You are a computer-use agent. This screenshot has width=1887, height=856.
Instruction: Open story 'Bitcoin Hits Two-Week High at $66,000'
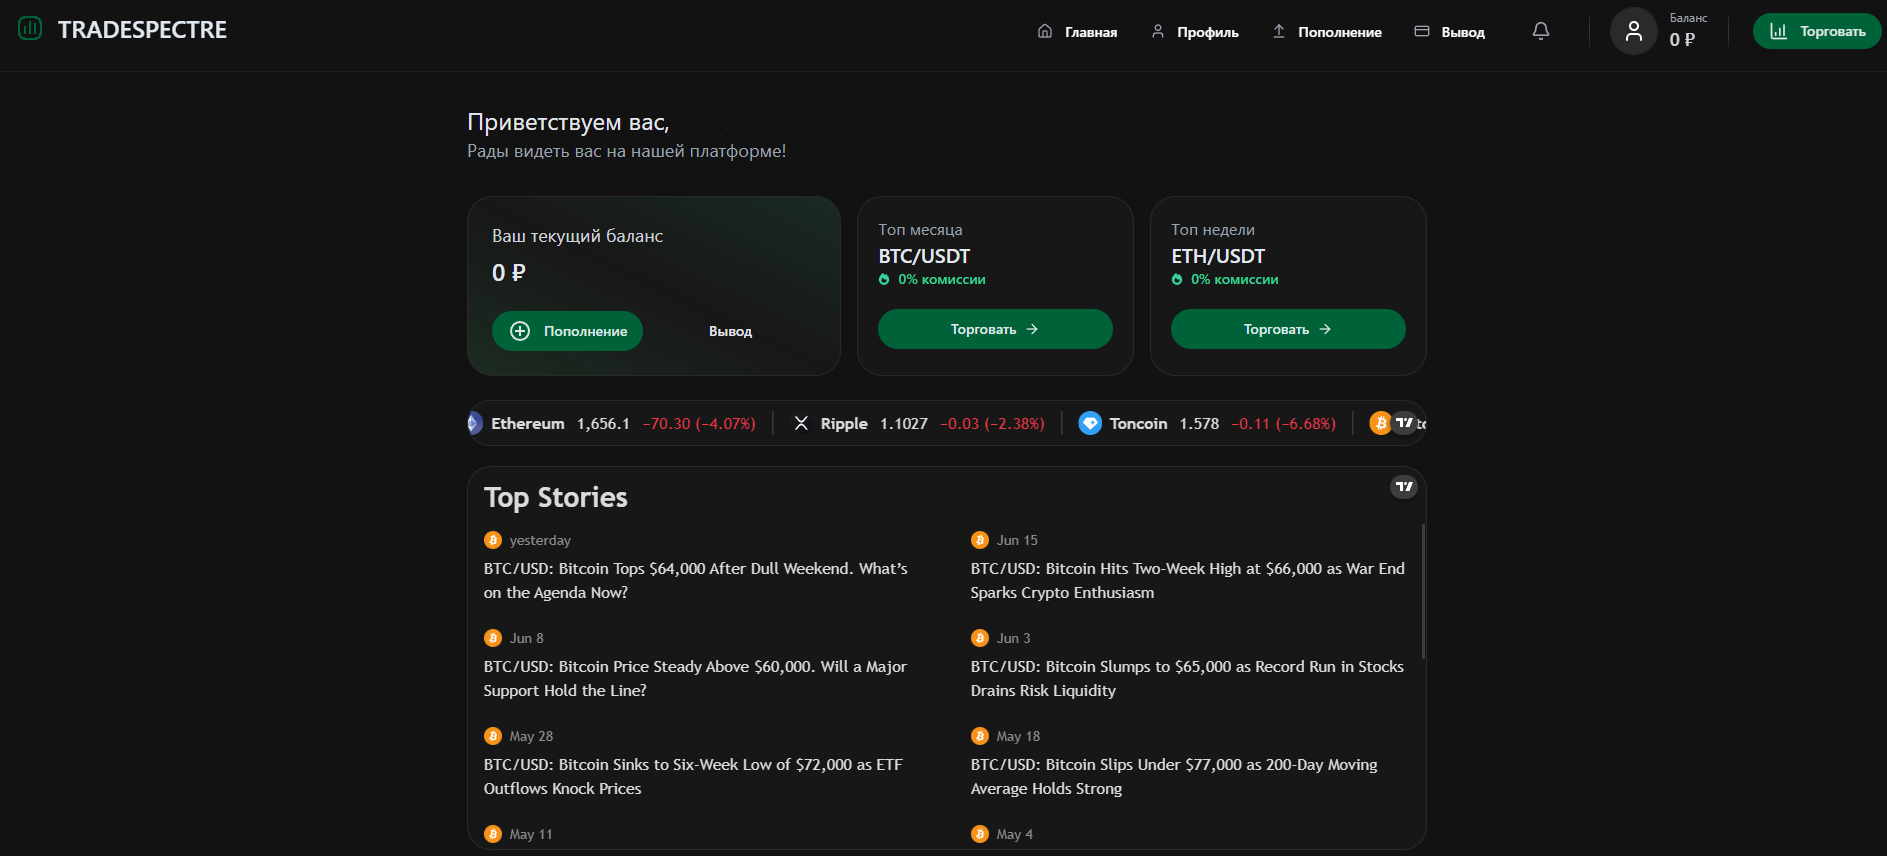click(x=1188, y=580)
